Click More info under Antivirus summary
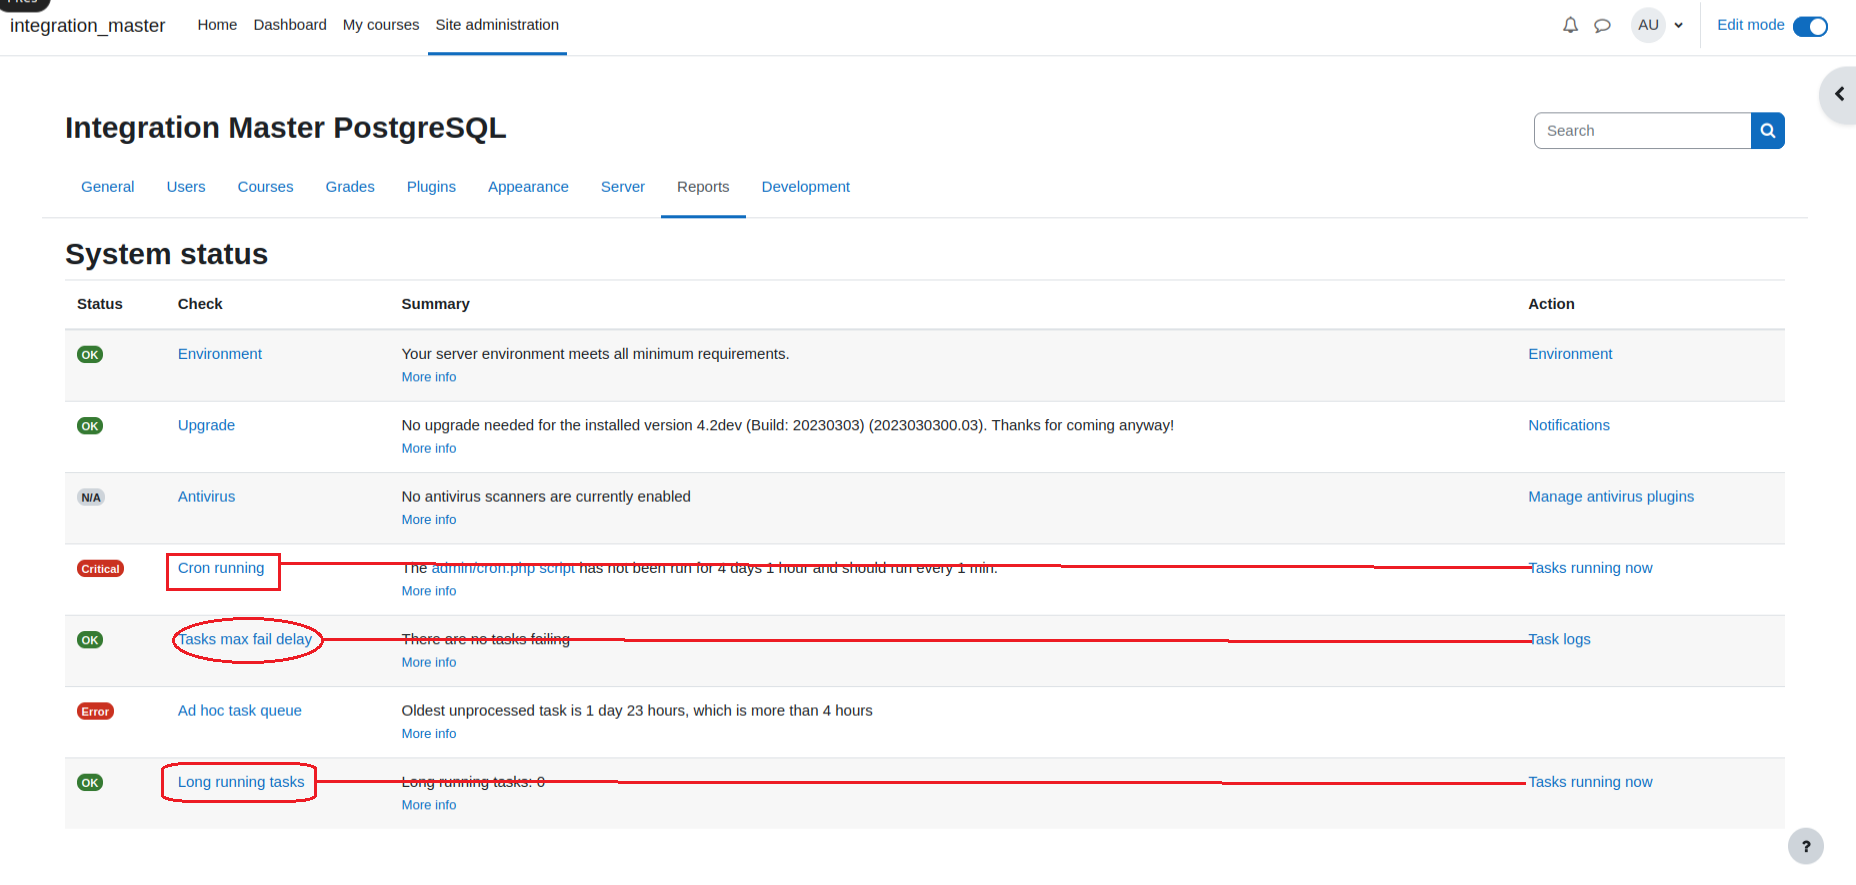This screenshot has width=1856, height=885. [429, 520]
